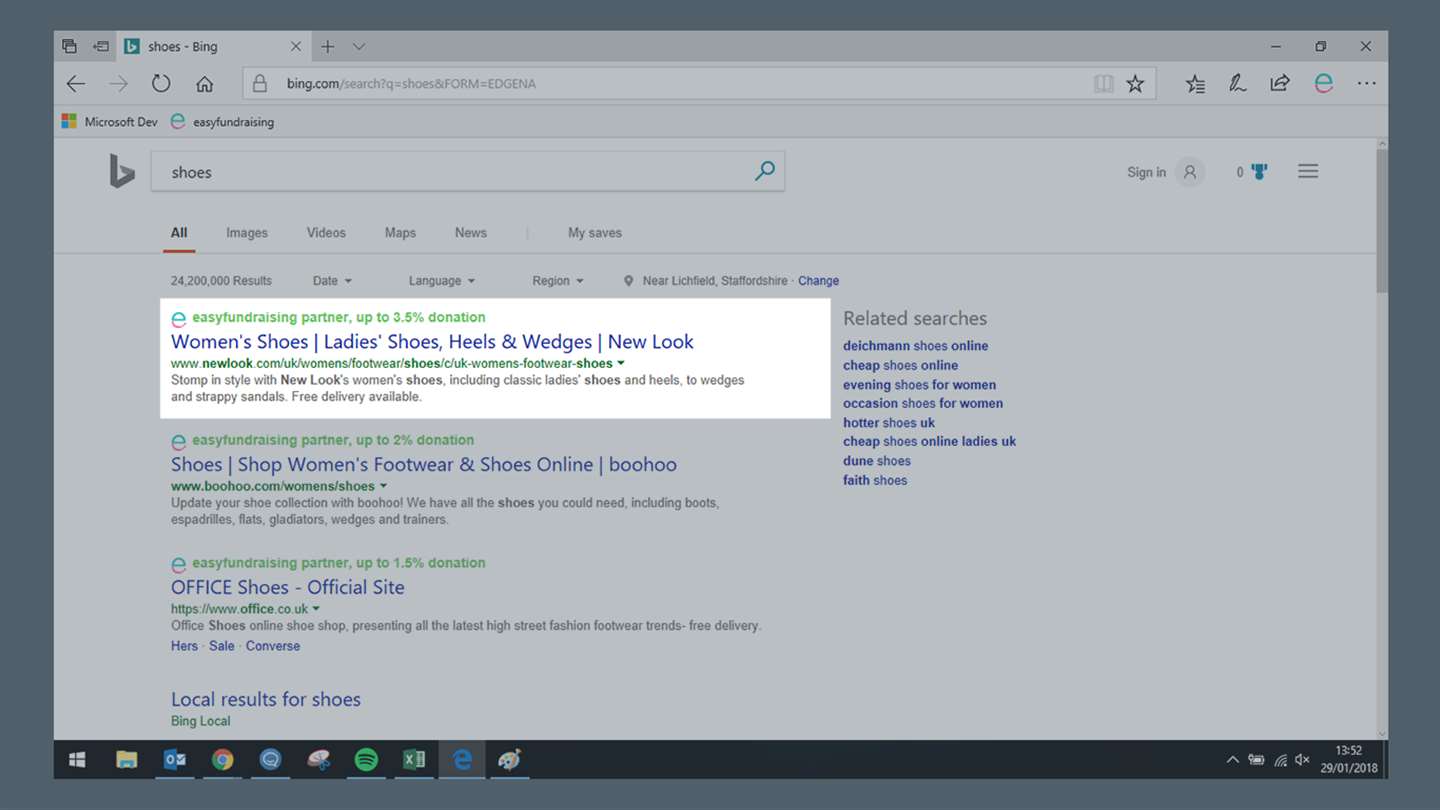Open the Hers sublink under OFFICE
This screenshot has height=810, width=1440.
point(184,646)
